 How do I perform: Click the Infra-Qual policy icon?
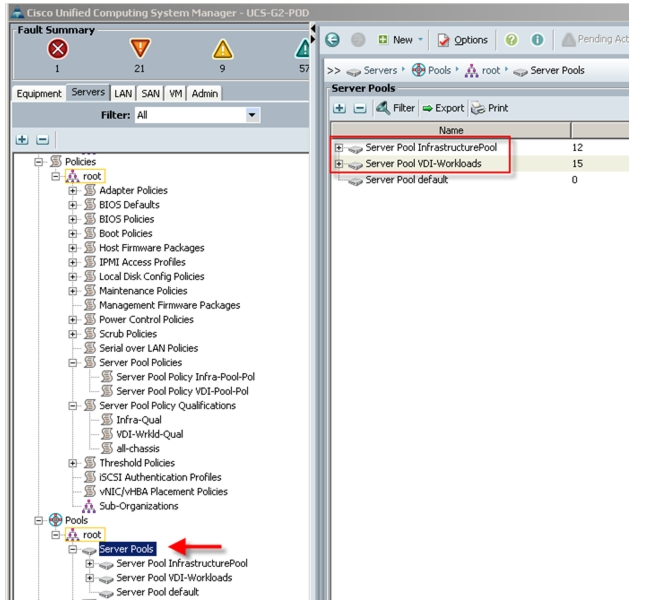(x=107, y=419)
